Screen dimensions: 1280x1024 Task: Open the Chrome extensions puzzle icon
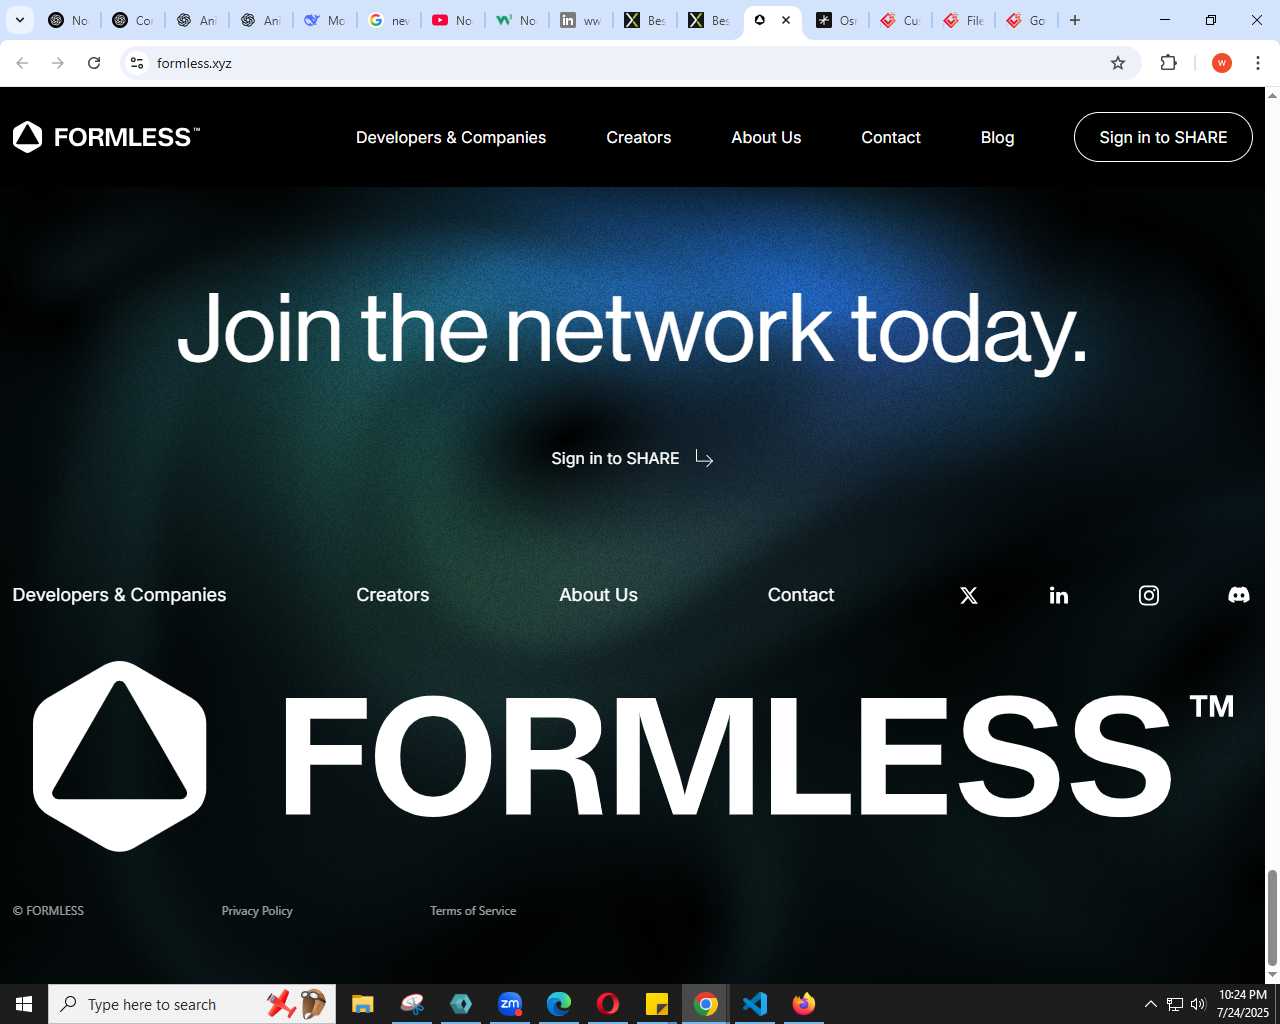click(1168, 63)
